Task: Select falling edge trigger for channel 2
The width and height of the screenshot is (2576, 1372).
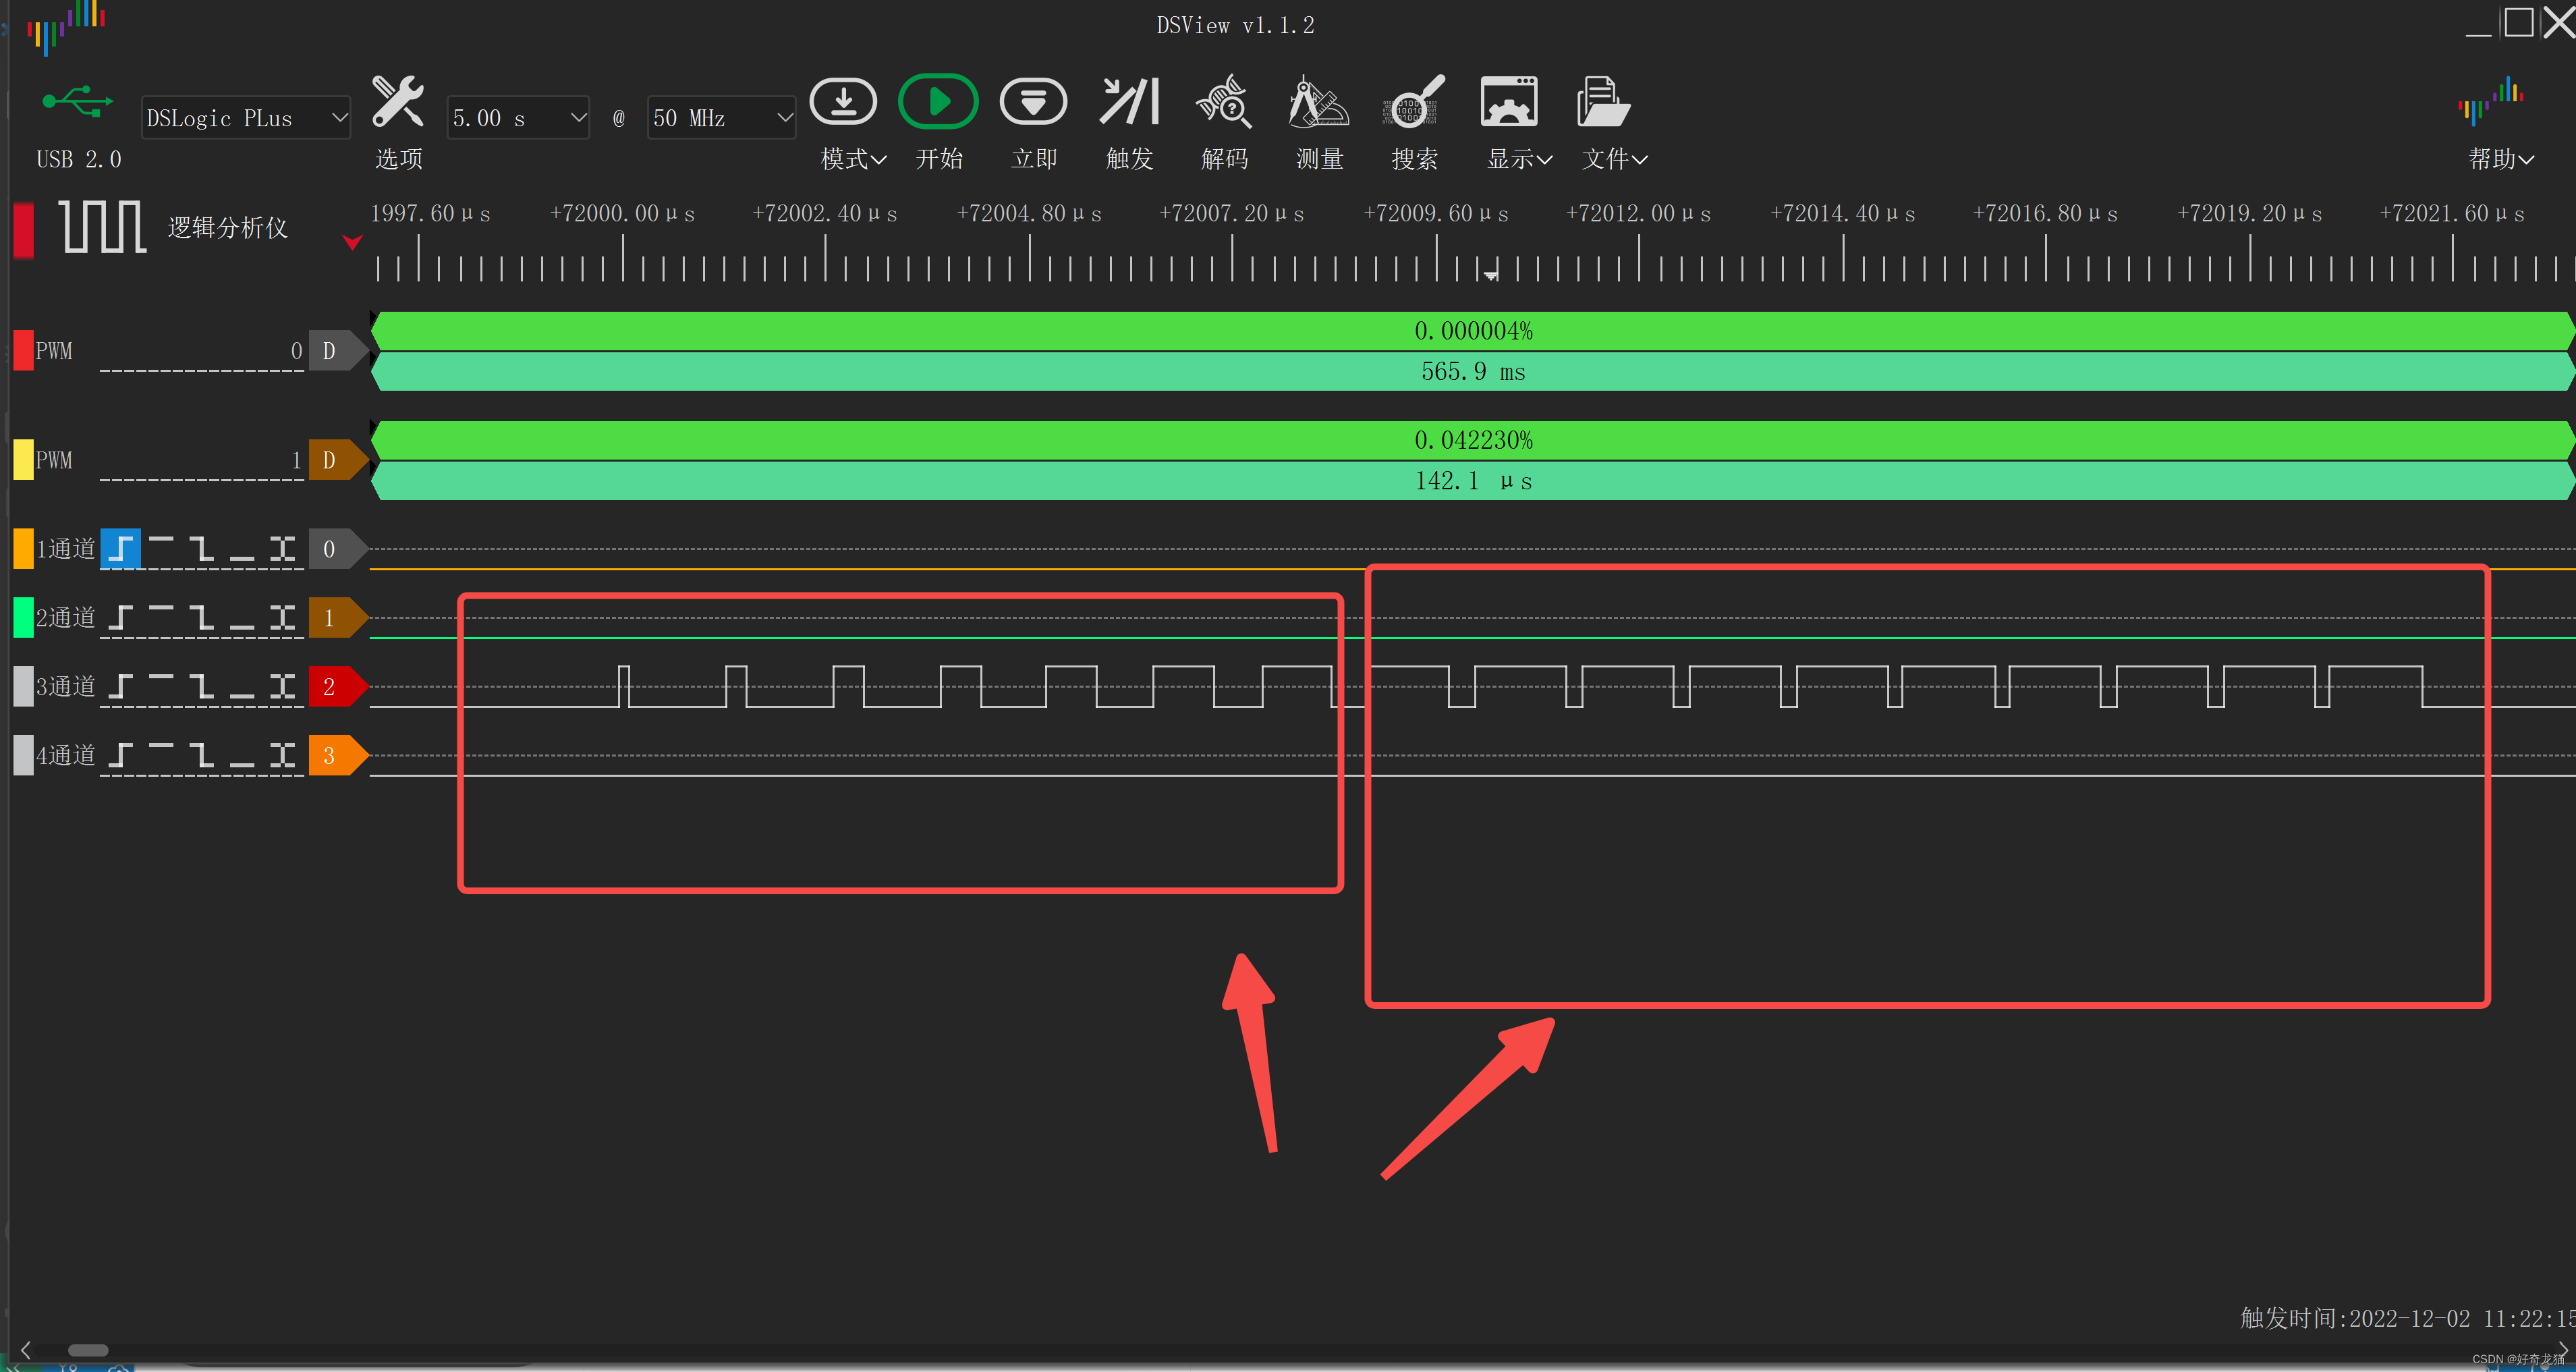Action: 202,617
